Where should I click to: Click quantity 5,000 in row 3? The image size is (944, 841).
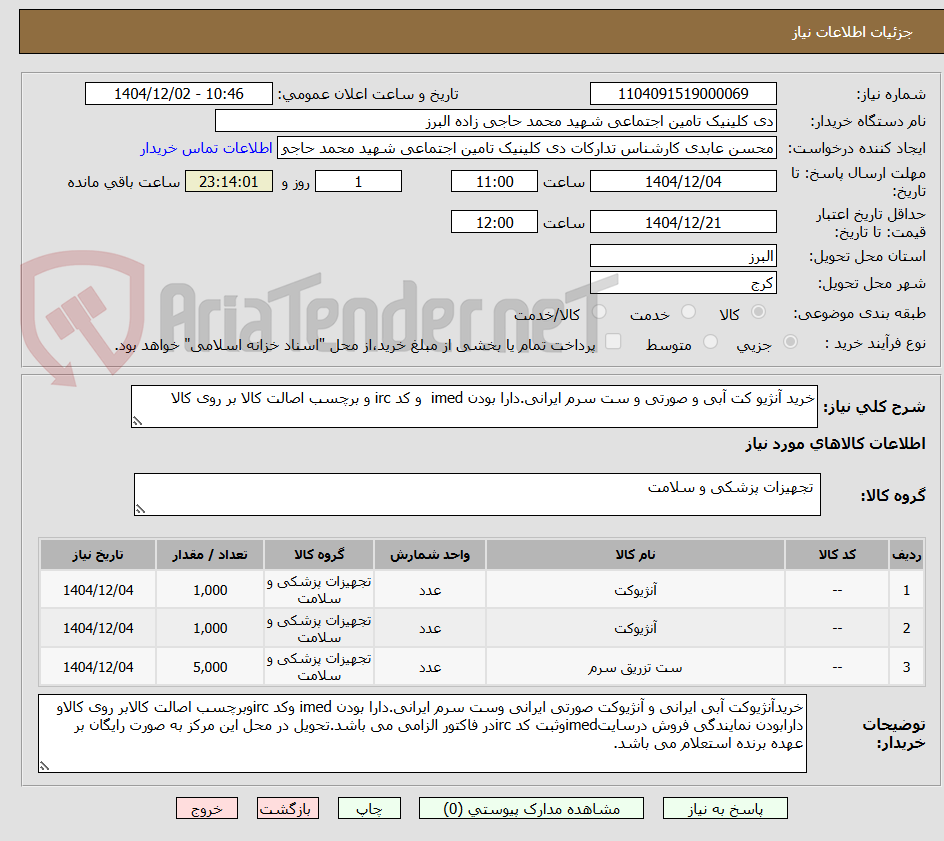(210, 668)
